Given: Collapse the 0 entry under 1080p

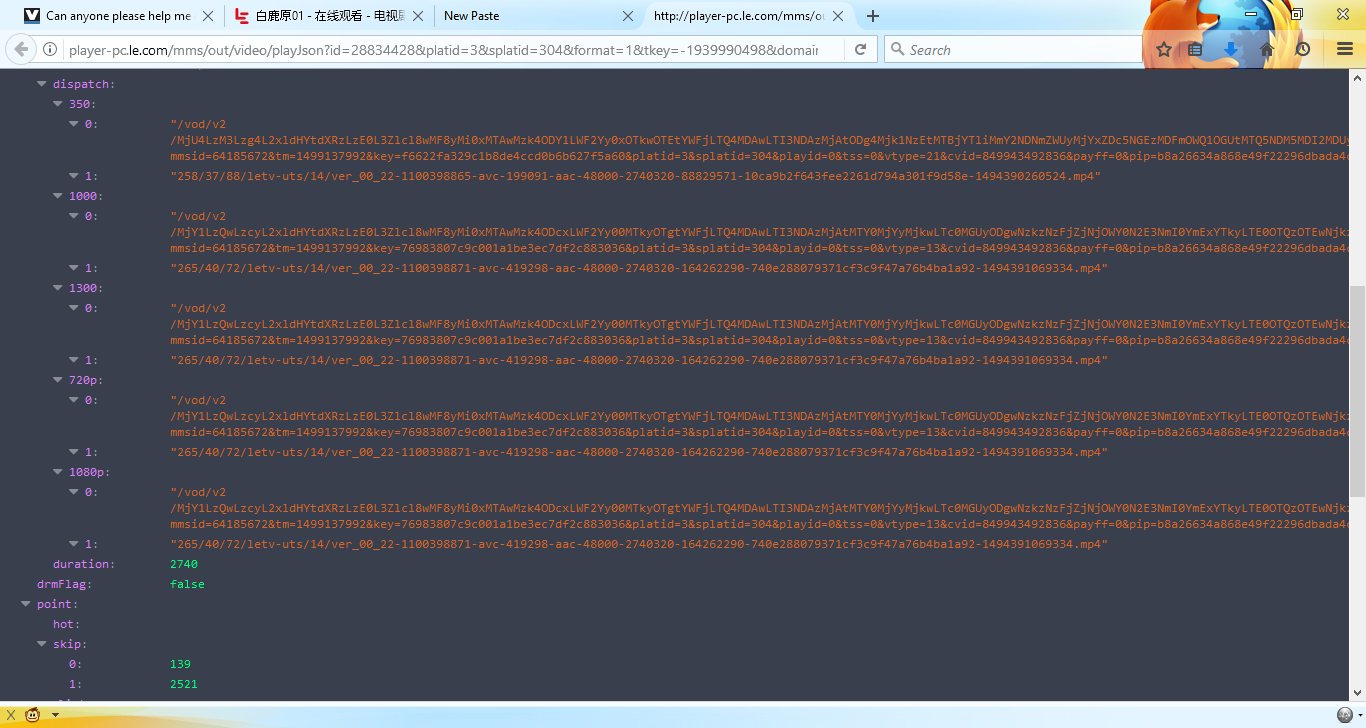Looking at the screenshot, I should click(x=74, y=492).
